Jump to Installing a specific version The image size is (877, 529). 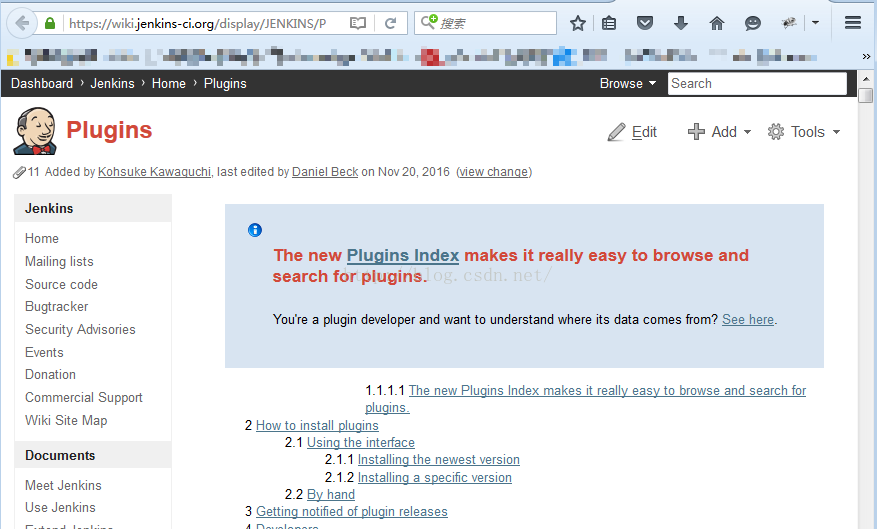[x=435, y=478]
